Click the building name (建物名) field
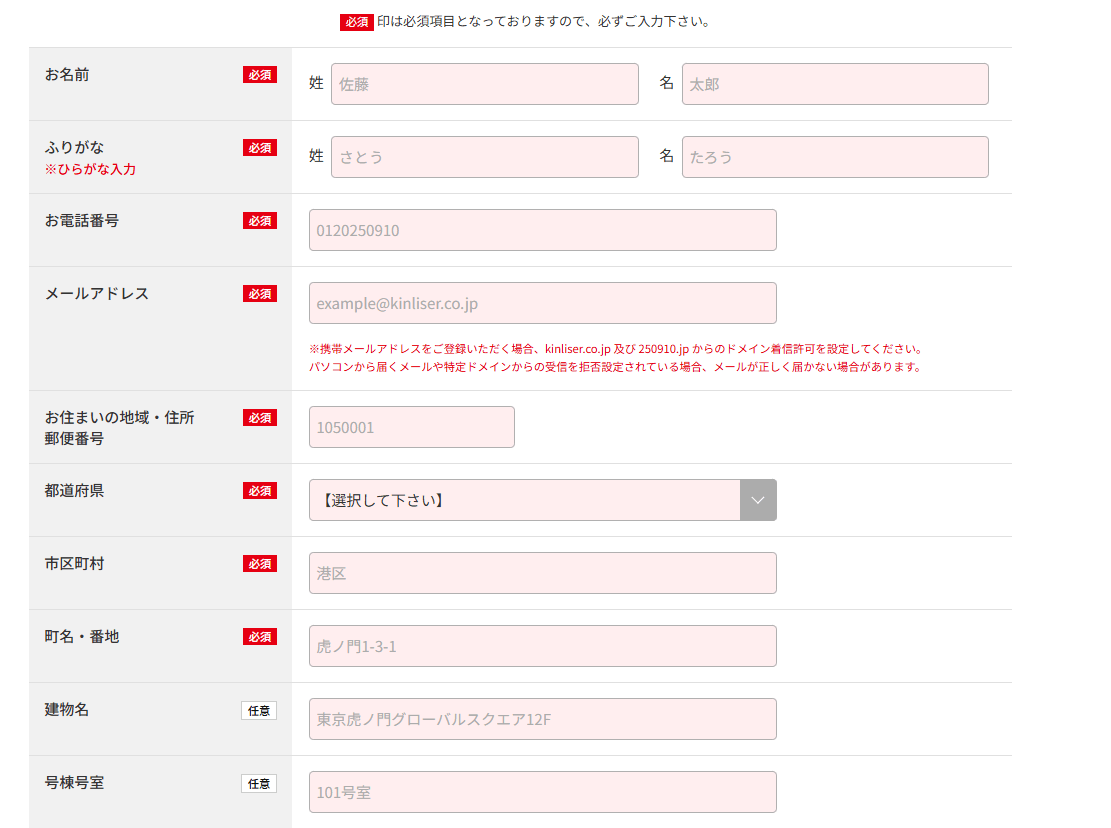 click(542, 719)
